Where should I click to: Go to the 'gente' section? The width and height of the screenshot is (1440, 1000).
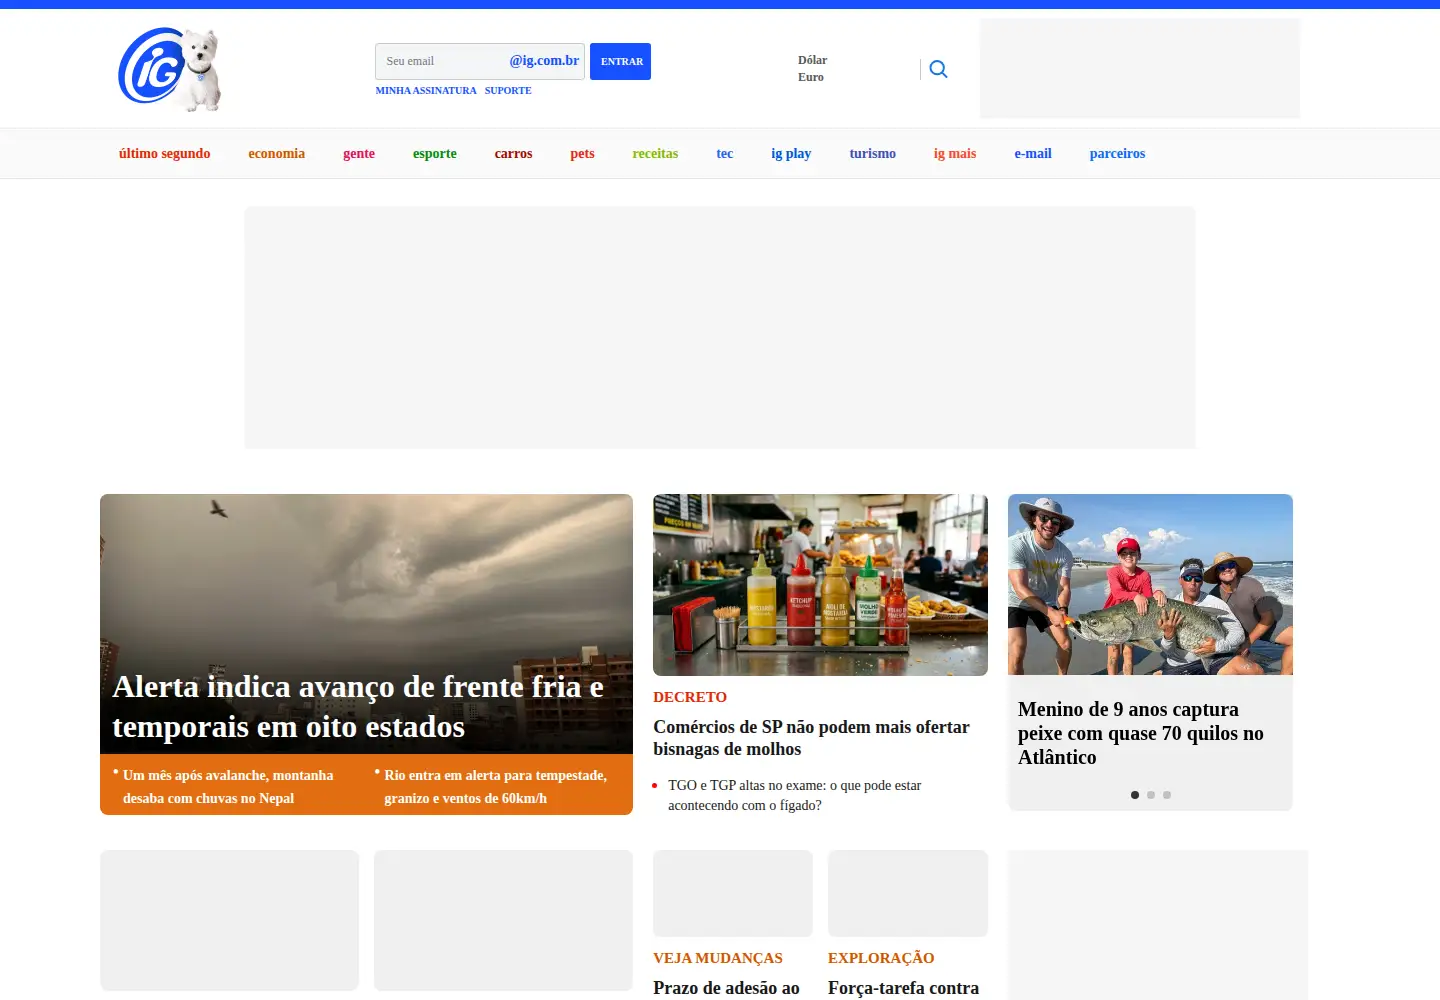pos(359,153)
